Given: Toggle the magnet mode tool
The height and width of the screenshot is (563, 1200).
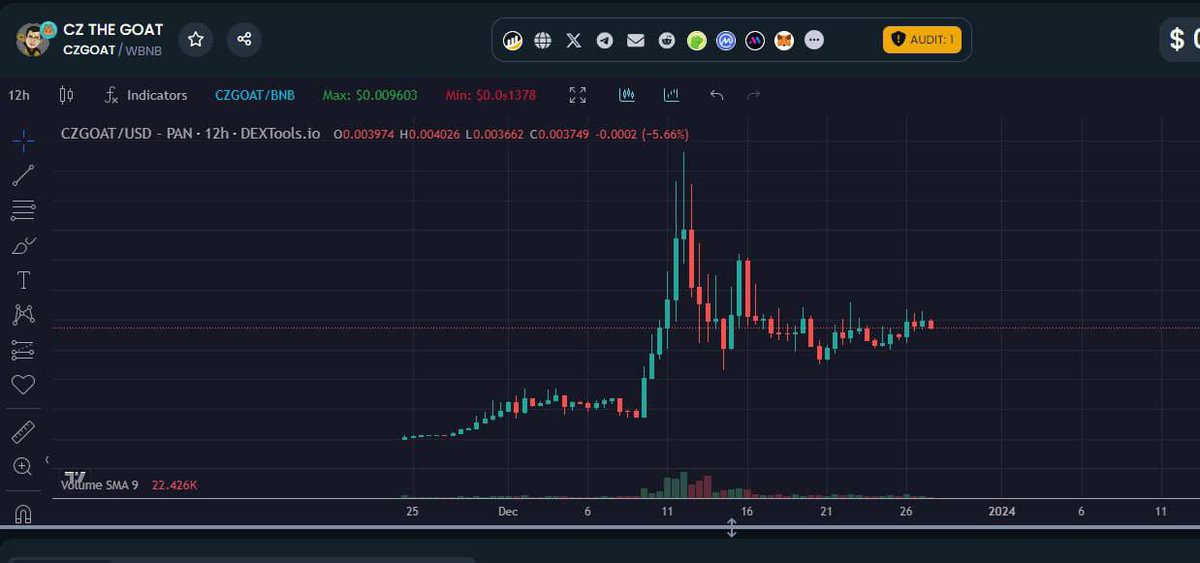Looking at the screenshot, I should tap(24, 514).
